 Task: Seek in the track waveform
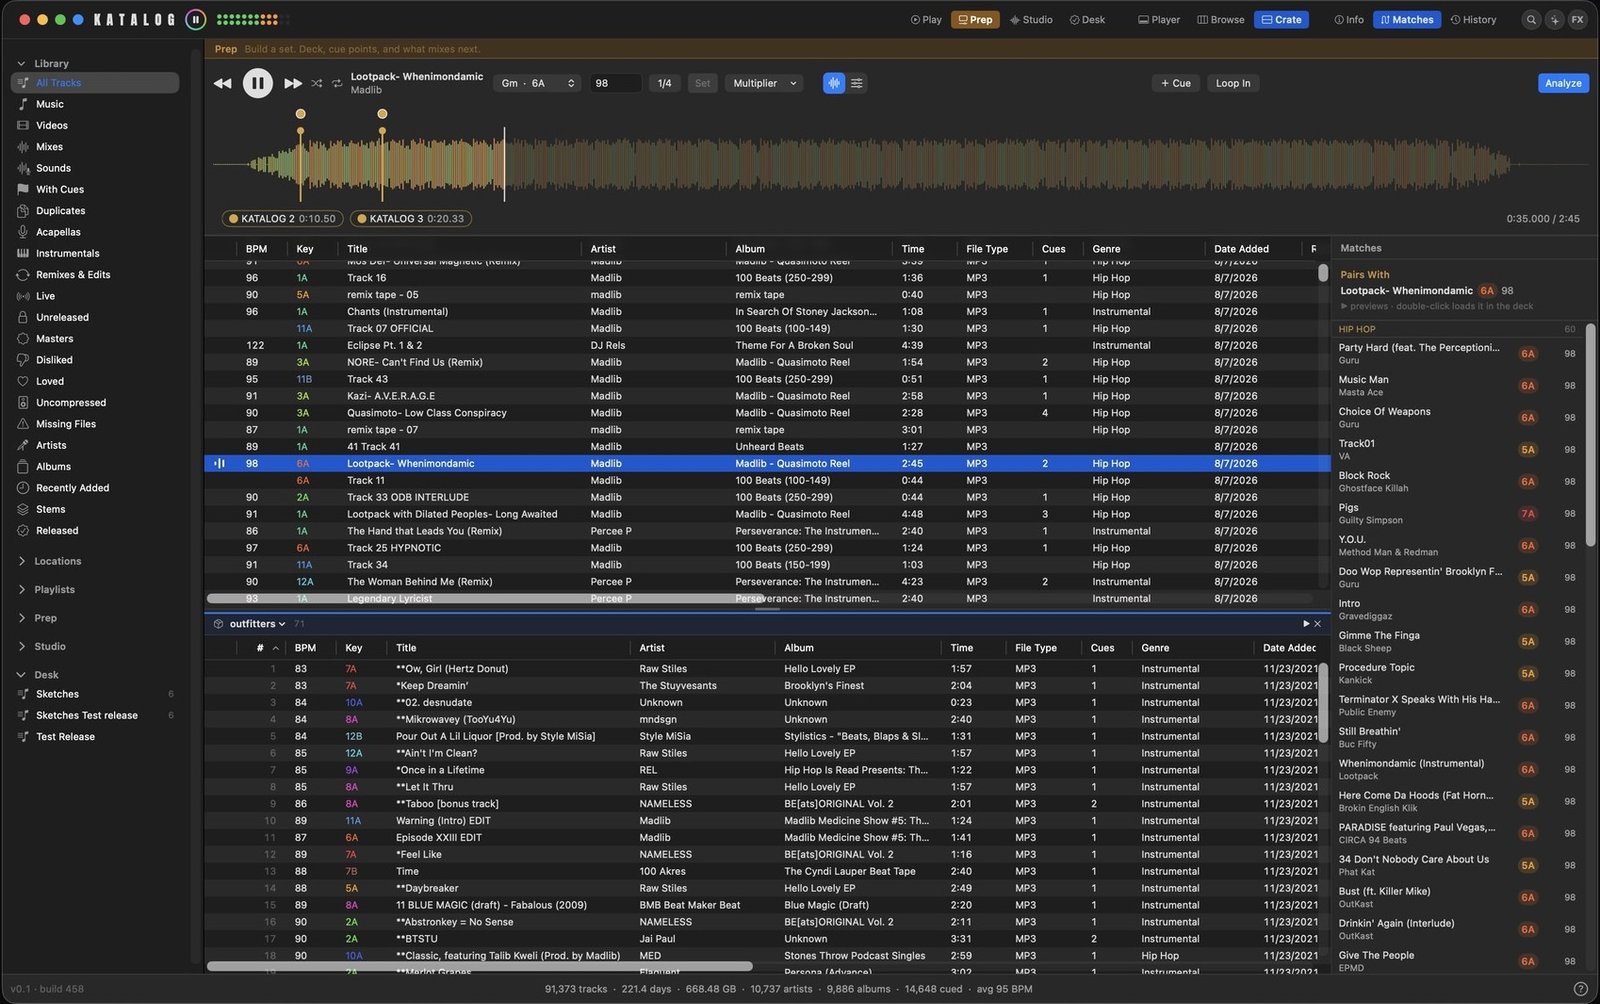(x=900, y=165)
